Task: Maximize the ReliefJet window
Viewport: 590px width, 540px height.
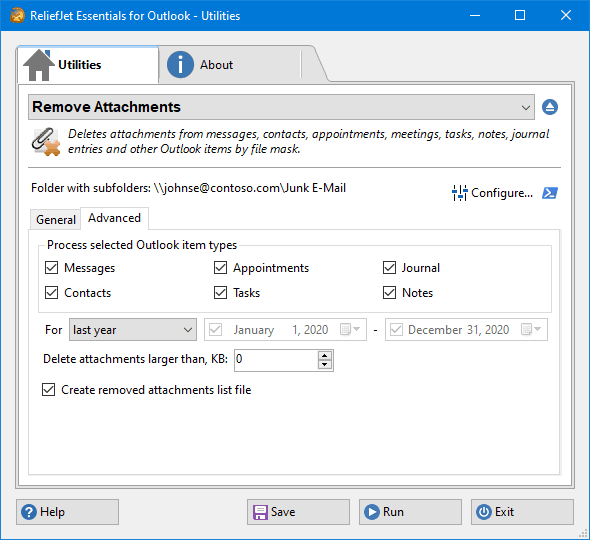Action: point(520,15)
